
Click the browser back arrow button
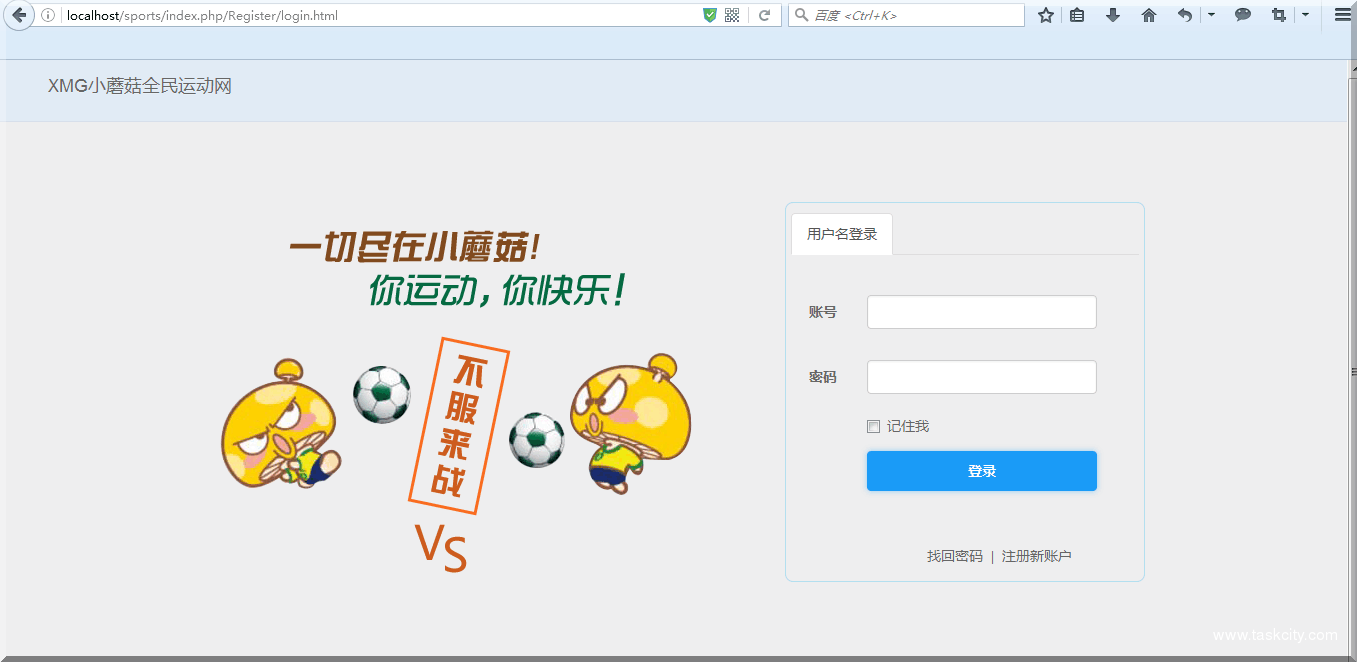click(18, 15)
